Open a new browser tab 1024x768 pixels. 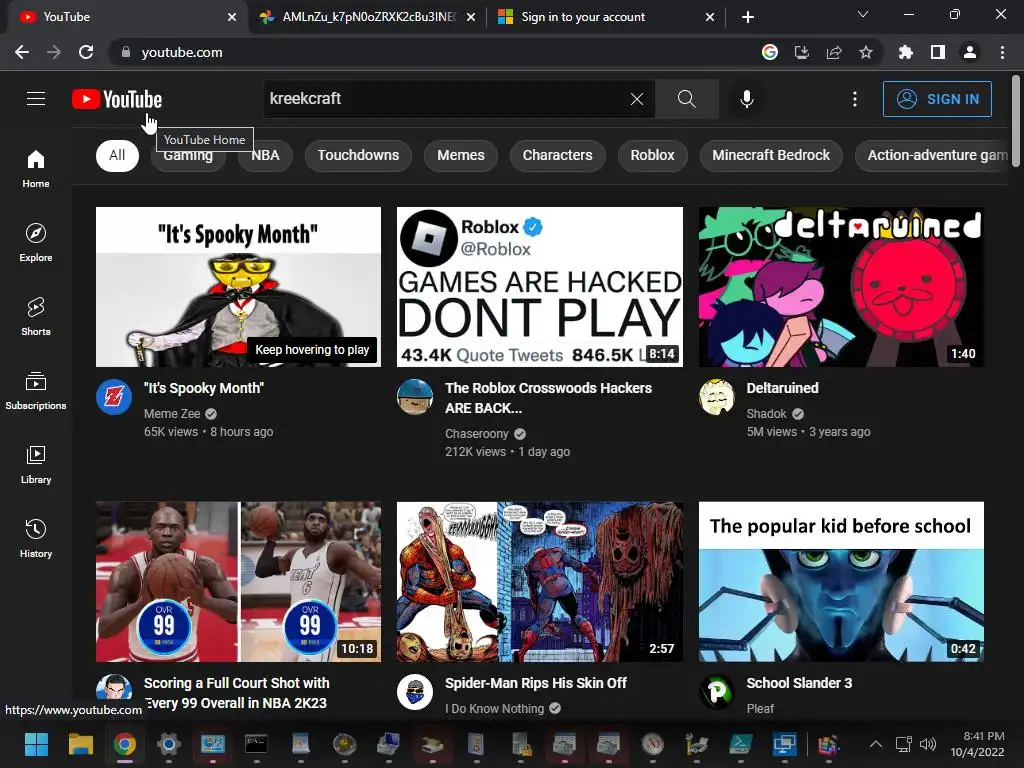click(x=748, y=17)
